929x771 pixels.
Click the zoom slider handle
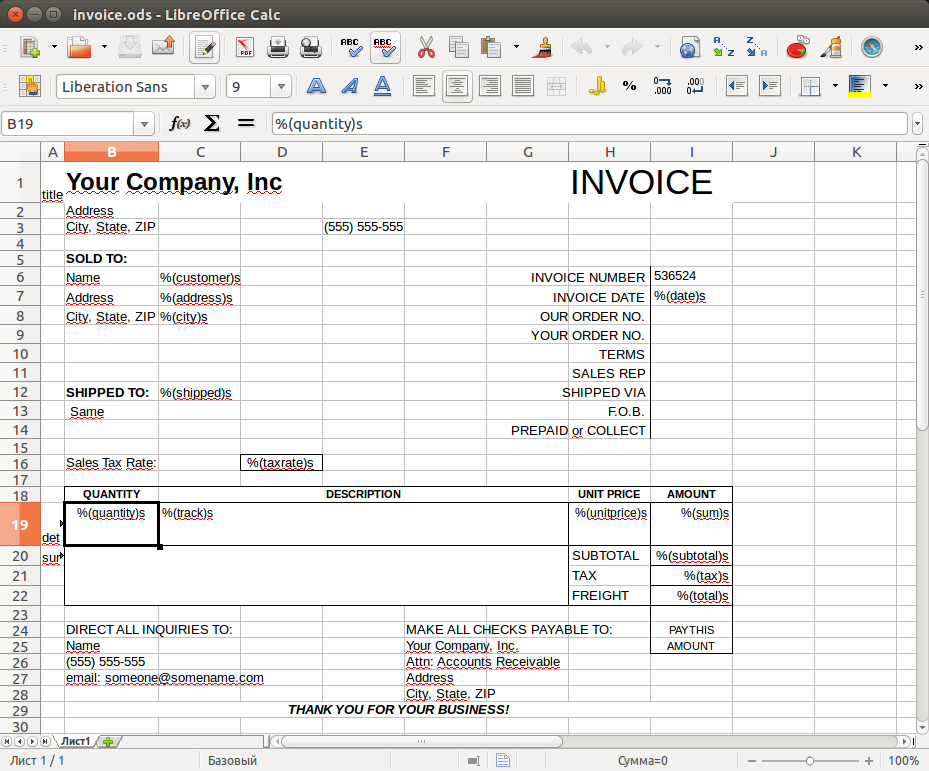click(809, 760)
